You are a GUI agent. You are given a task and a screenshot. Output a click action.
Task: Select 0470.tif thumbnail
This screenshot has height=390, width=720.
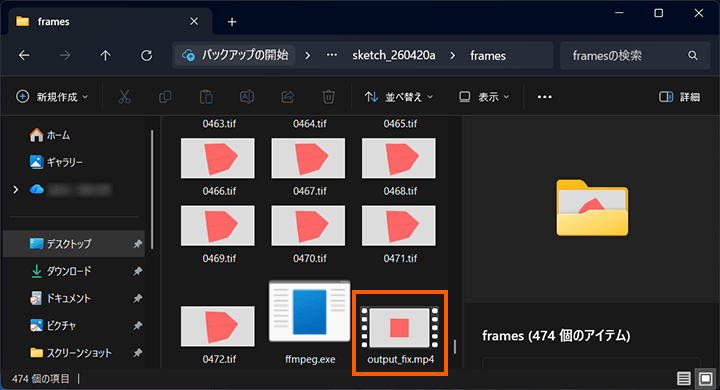coord(308,226)
